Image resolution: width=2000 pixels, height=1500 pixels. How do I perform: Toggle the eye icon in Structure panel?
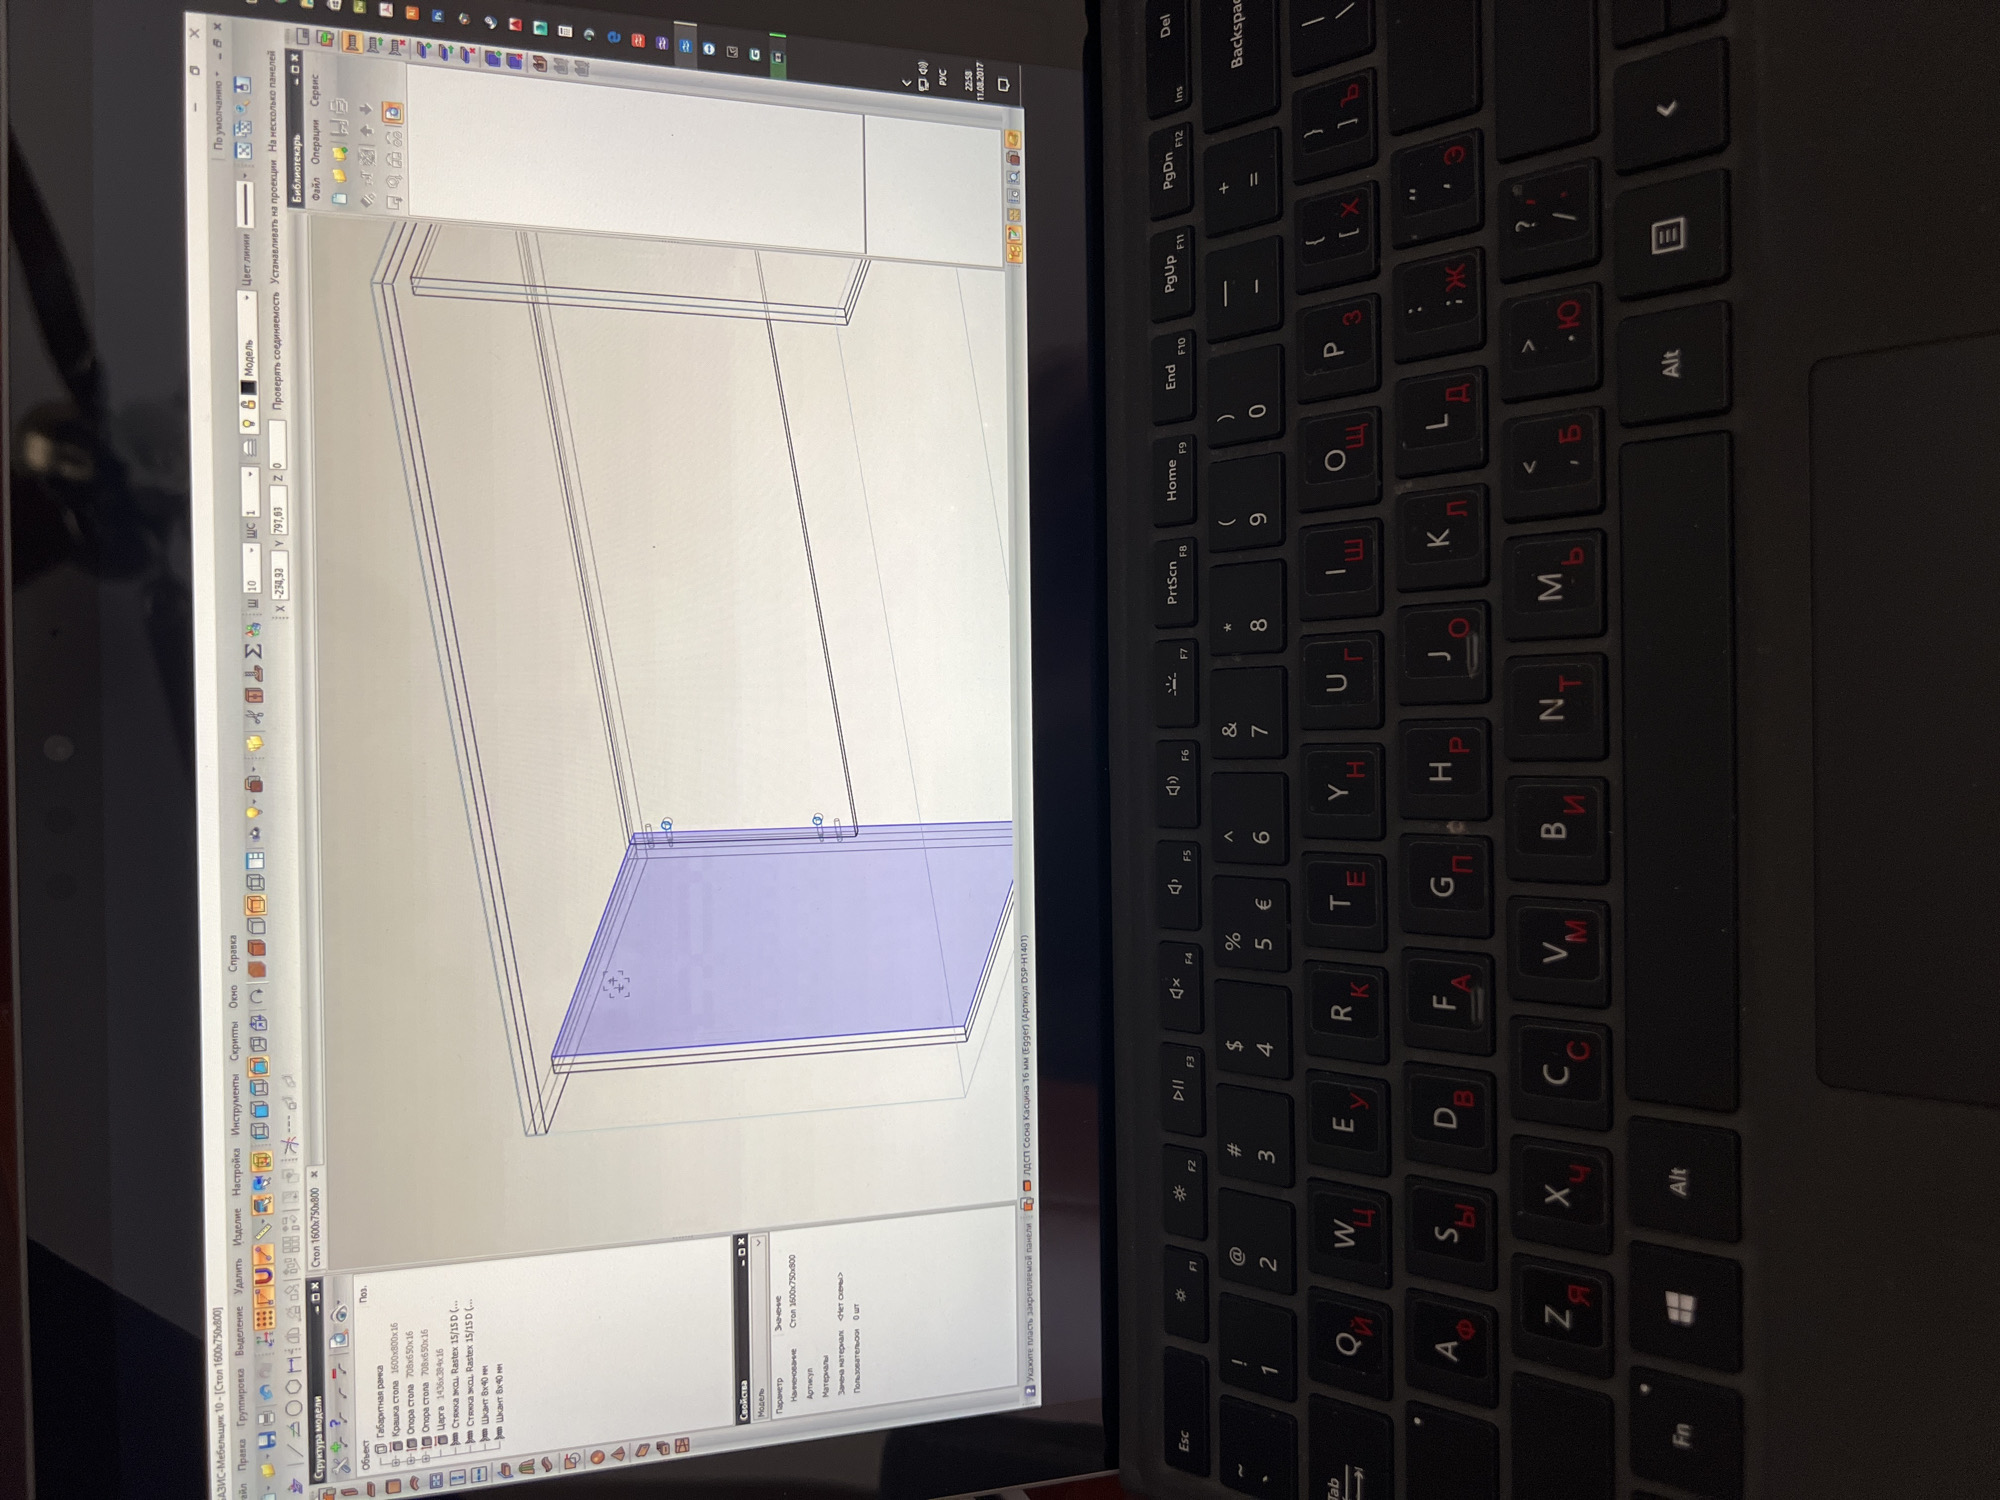(340, 1312)
